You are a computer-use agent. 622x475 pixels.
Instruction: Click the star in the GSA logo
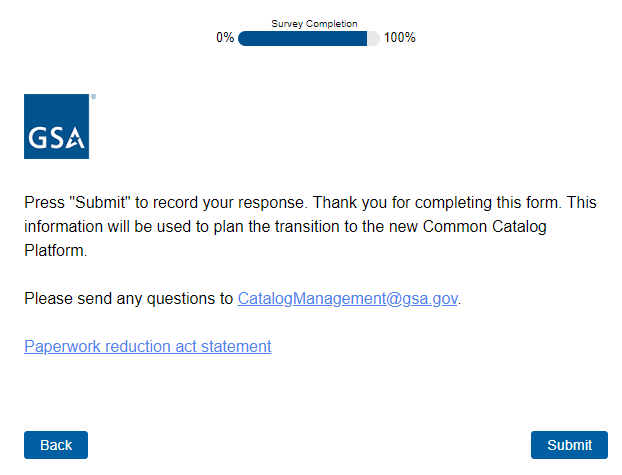click(75, 137)
